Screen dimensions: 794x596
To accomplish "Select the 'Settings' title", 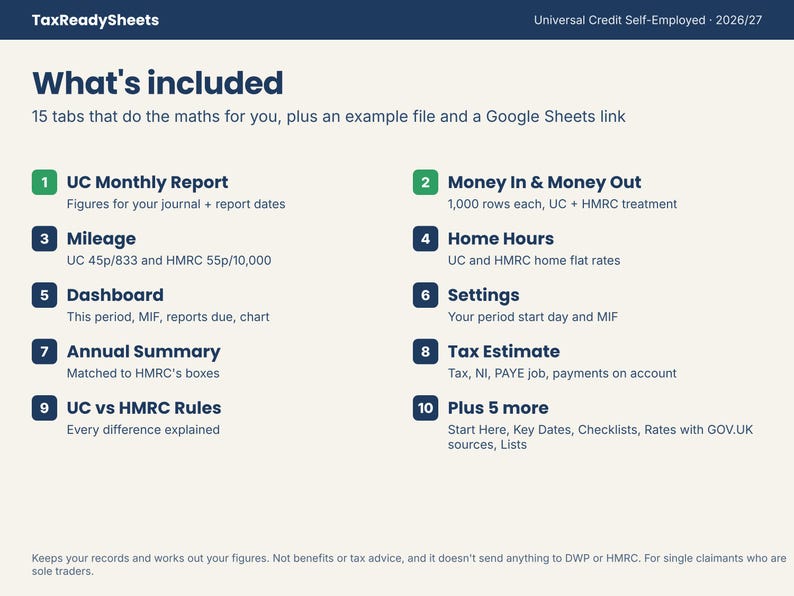I will [x=484, y=295].
